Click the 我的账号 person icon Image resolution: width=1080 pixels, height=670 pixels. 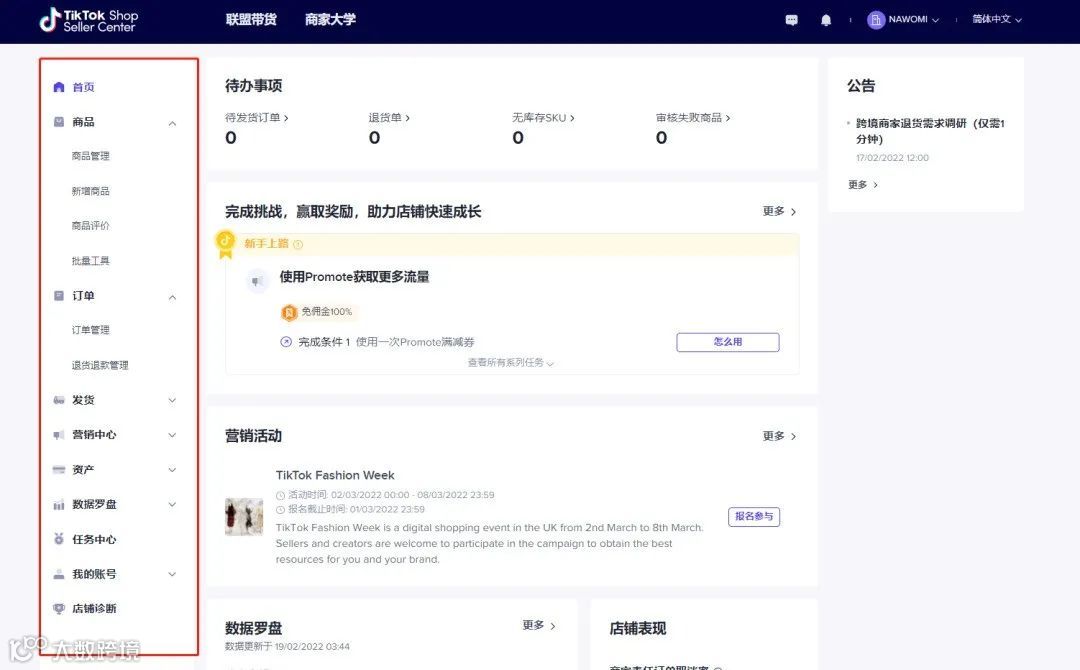(x=59, y=574)
